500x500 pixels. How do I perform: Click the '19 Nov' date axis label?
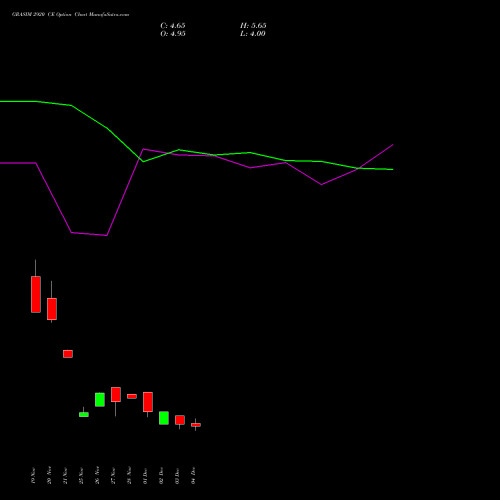point(33,476)
